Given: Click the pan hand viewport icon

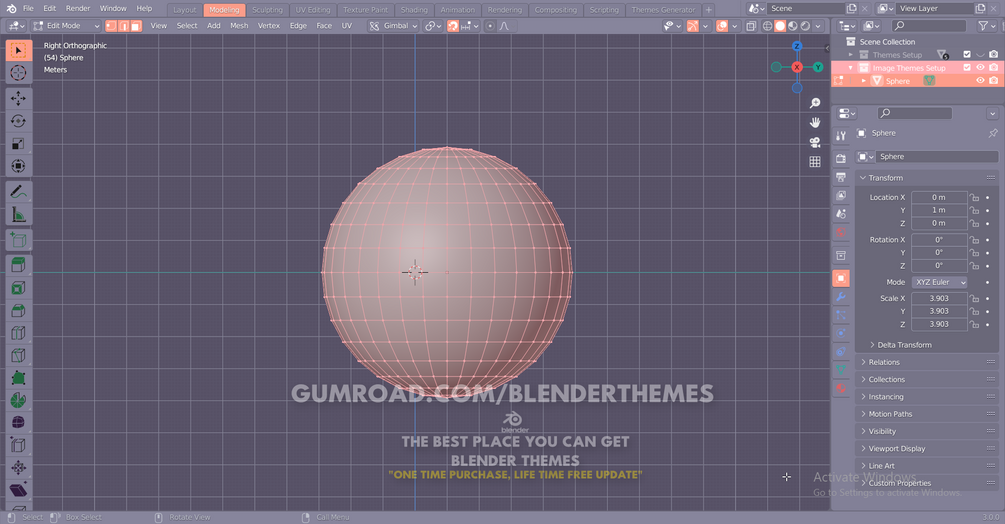Looking at the screenshot, I should pos(815,122).
